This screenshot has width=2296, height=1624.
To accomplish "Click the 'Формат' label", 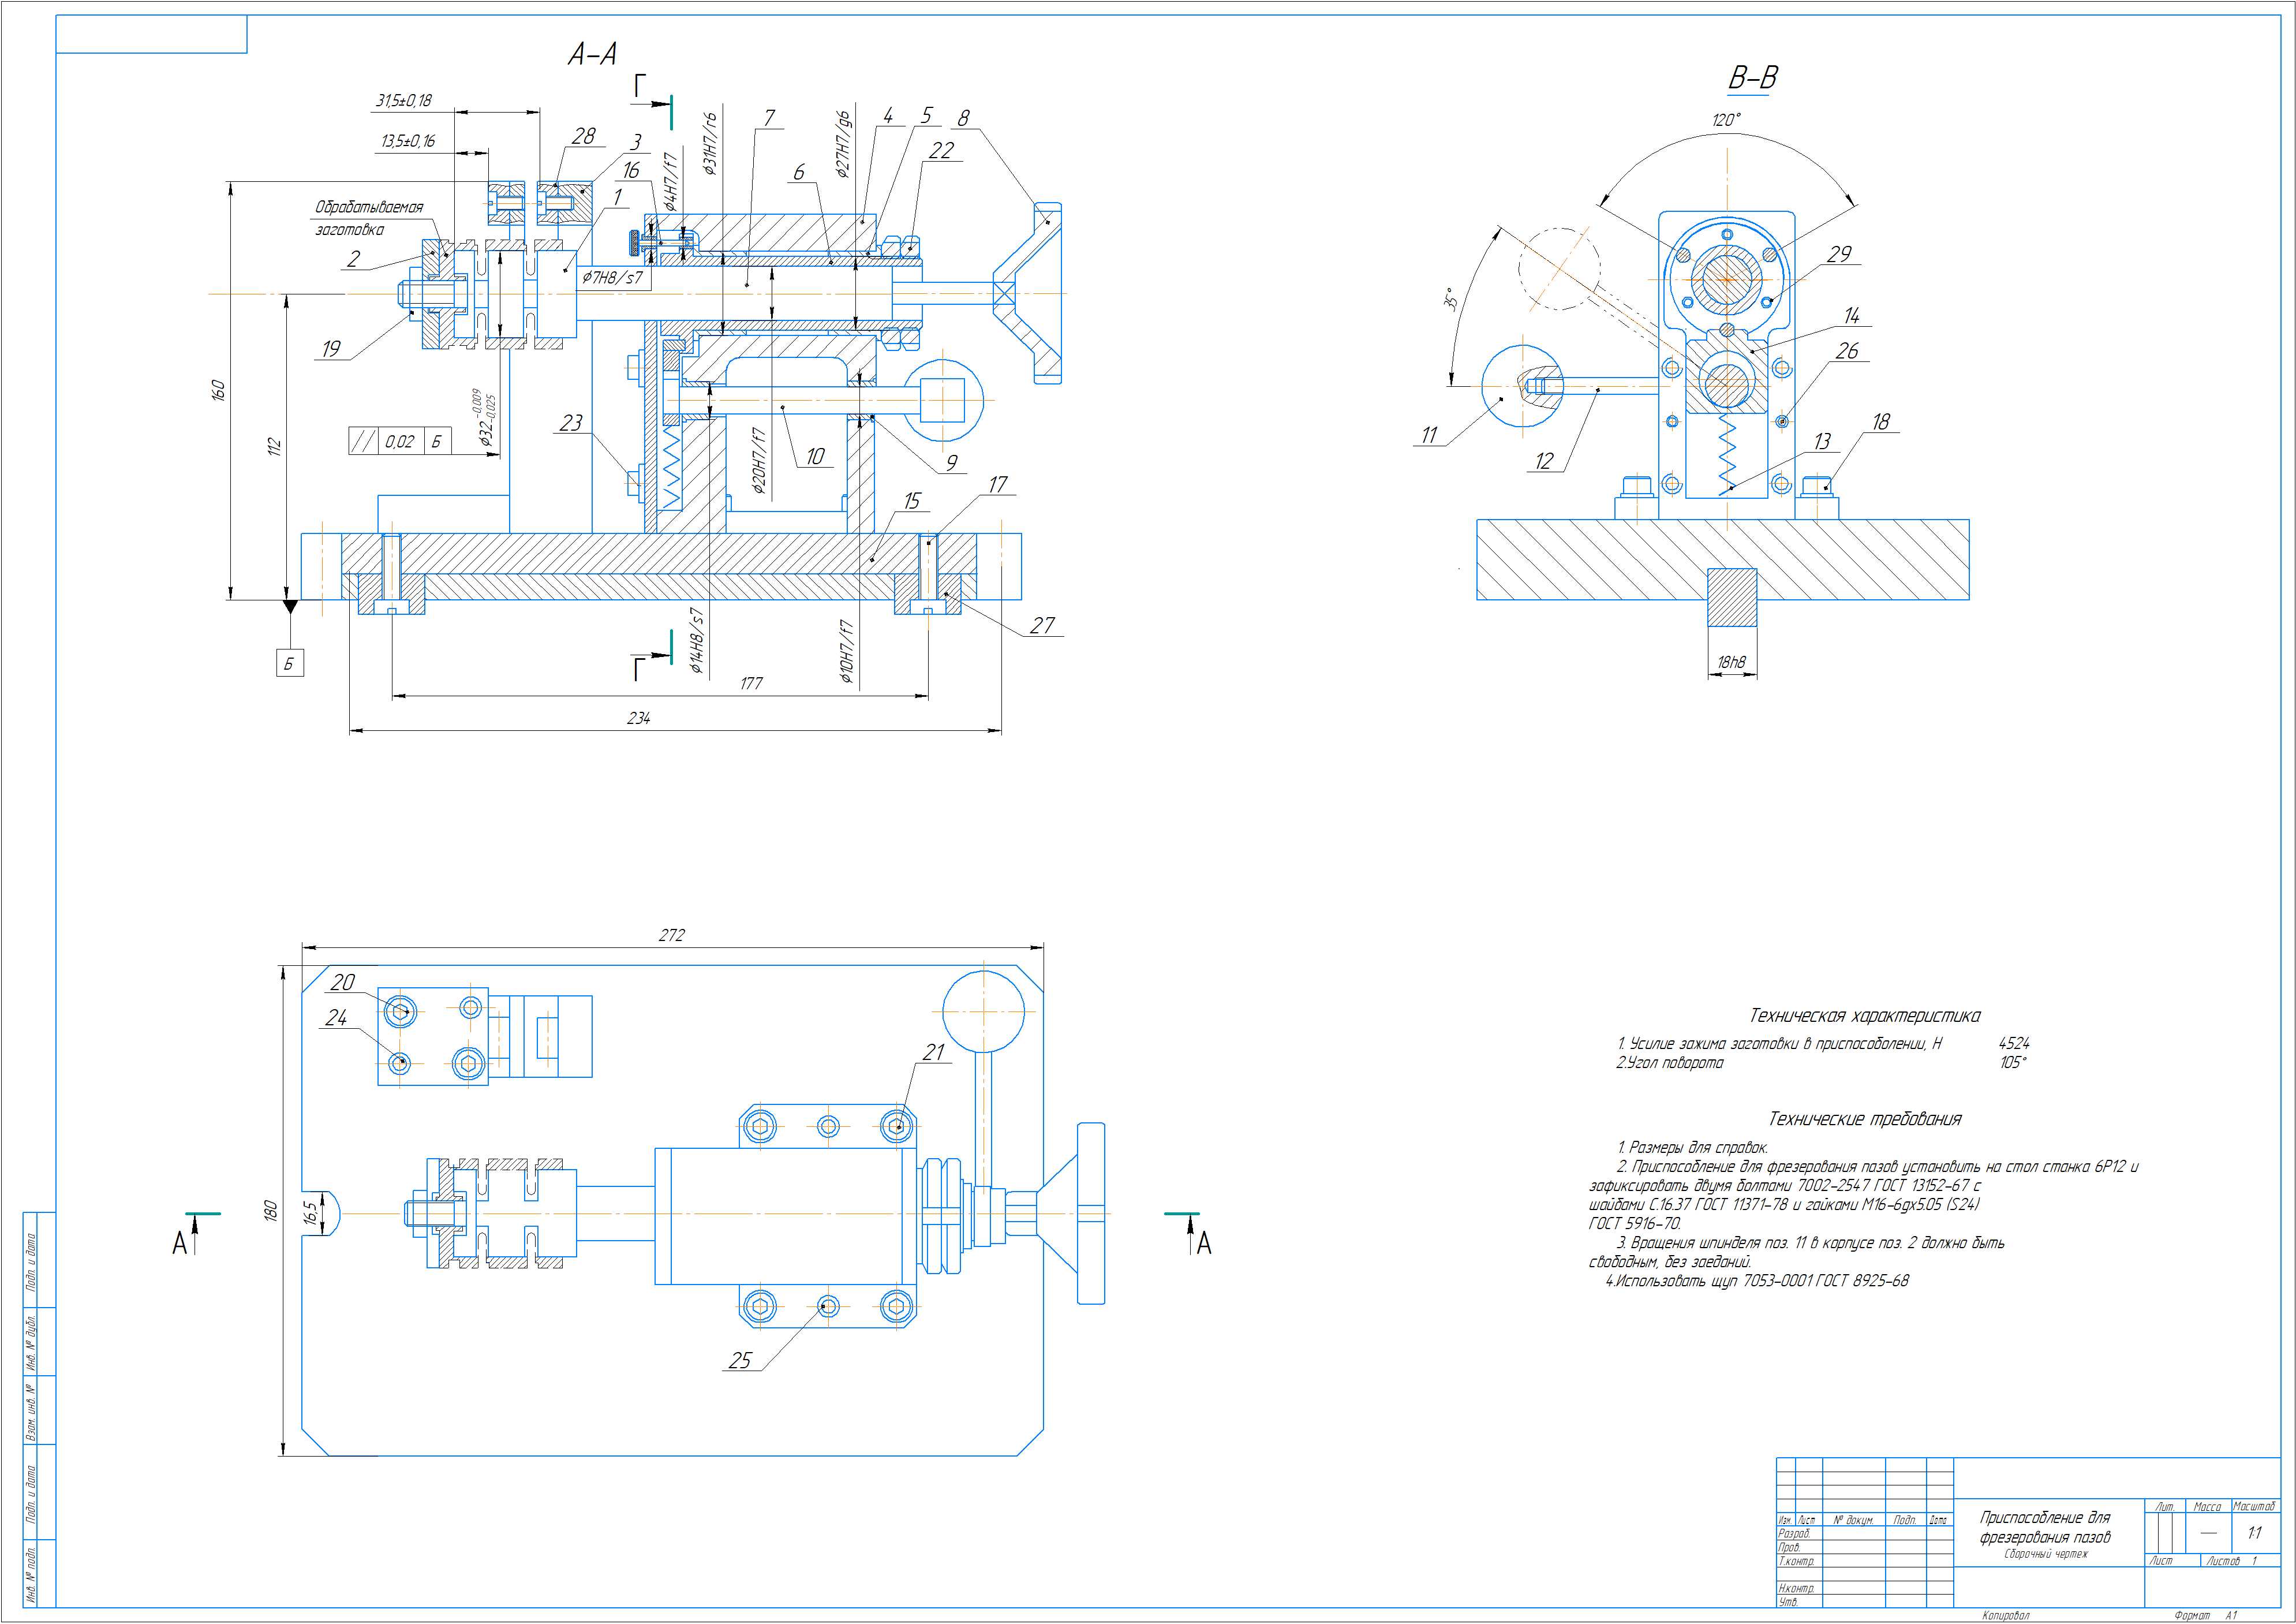I will (x=2192, y=1615).
